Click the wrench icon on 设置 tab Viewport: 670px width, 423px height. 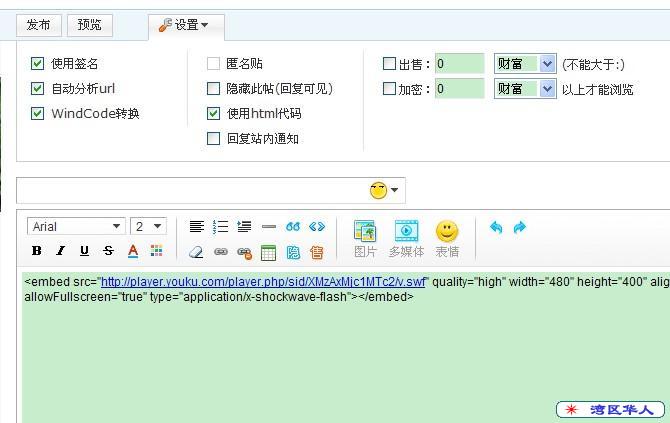click(x=165, y=25)
